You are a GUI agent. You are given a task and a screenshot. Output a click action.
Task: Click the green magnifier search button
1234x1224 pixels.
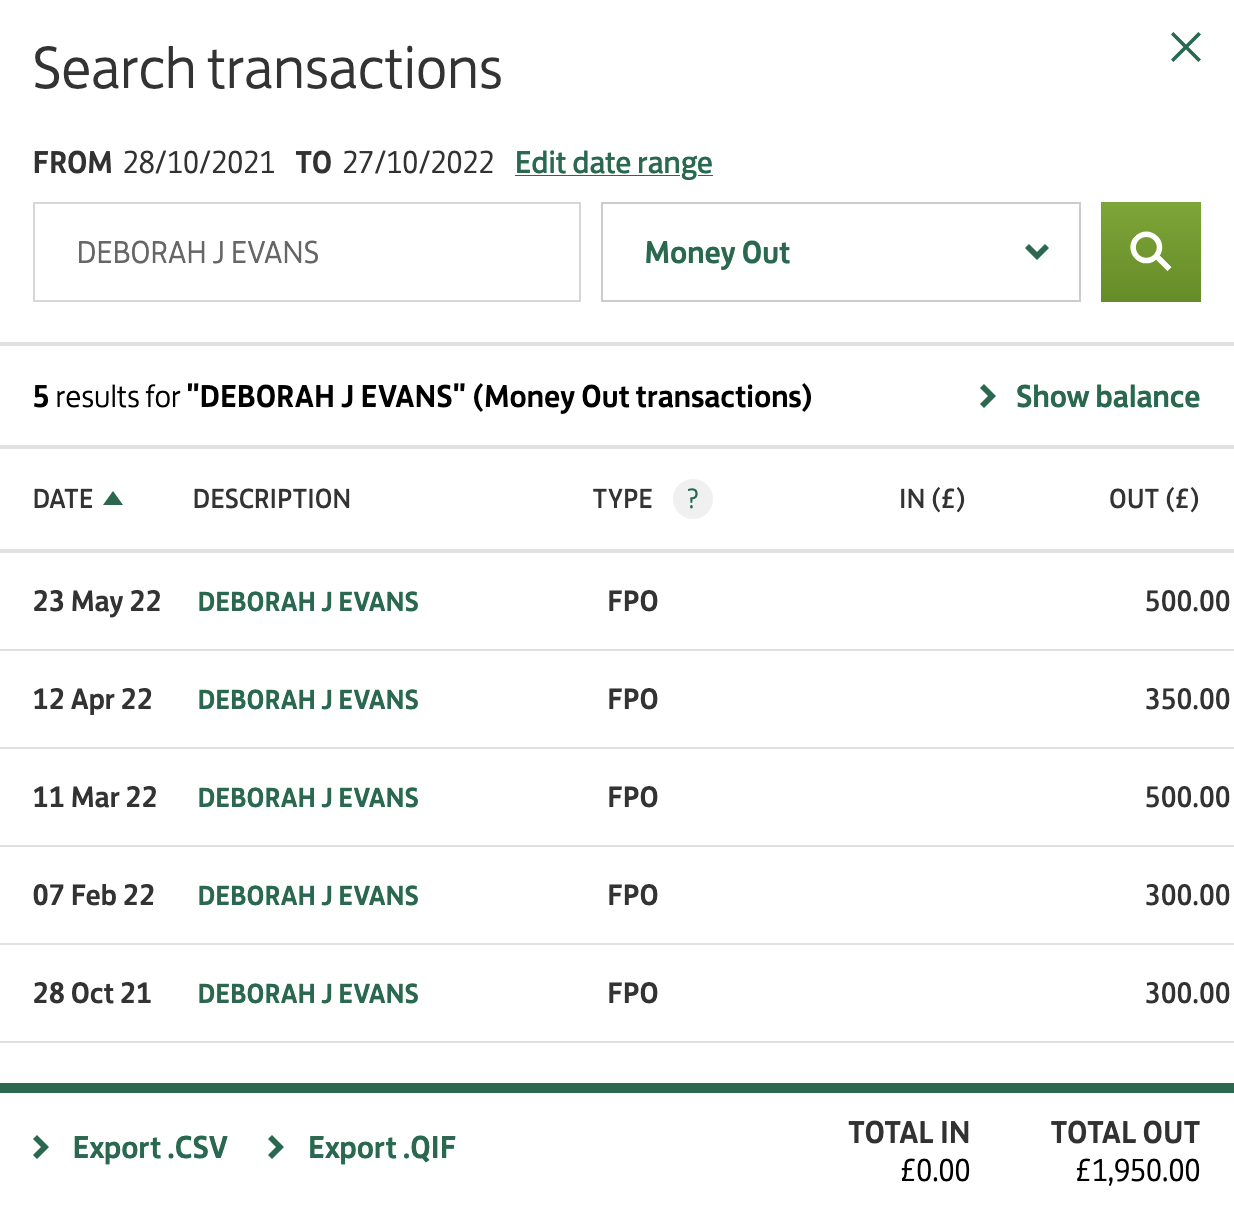coord(1150,252)
